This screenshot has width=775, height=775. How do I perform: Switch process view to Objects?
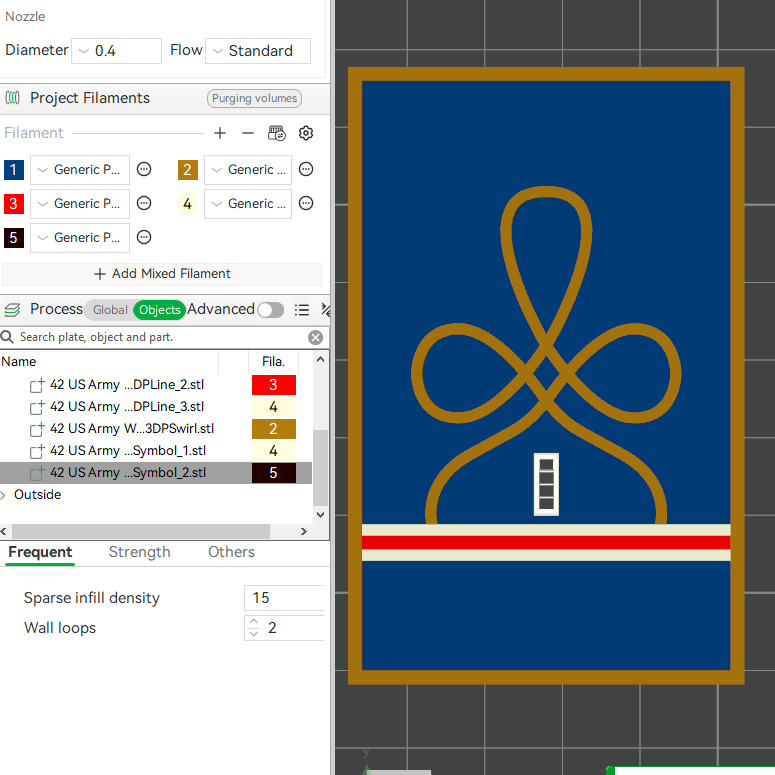pyautogui.click(x=159, y=310)
